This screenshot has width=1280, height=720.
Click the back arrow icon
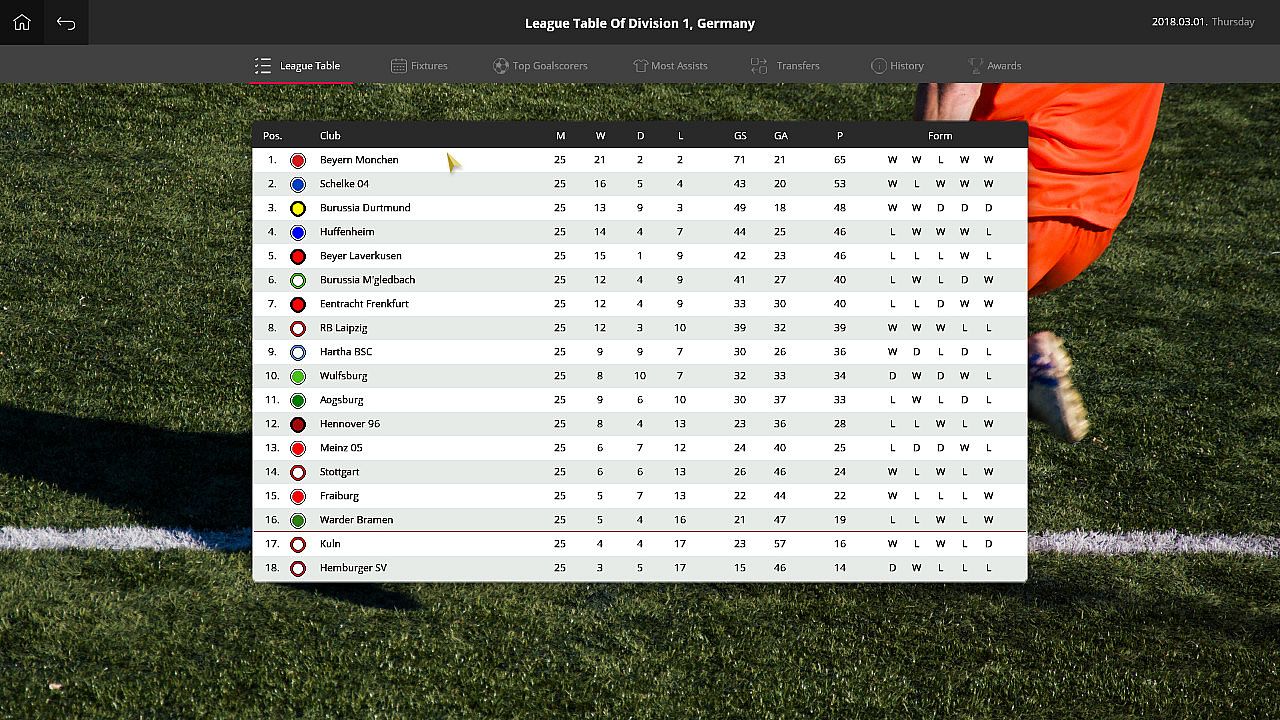[x=66, y=22]
